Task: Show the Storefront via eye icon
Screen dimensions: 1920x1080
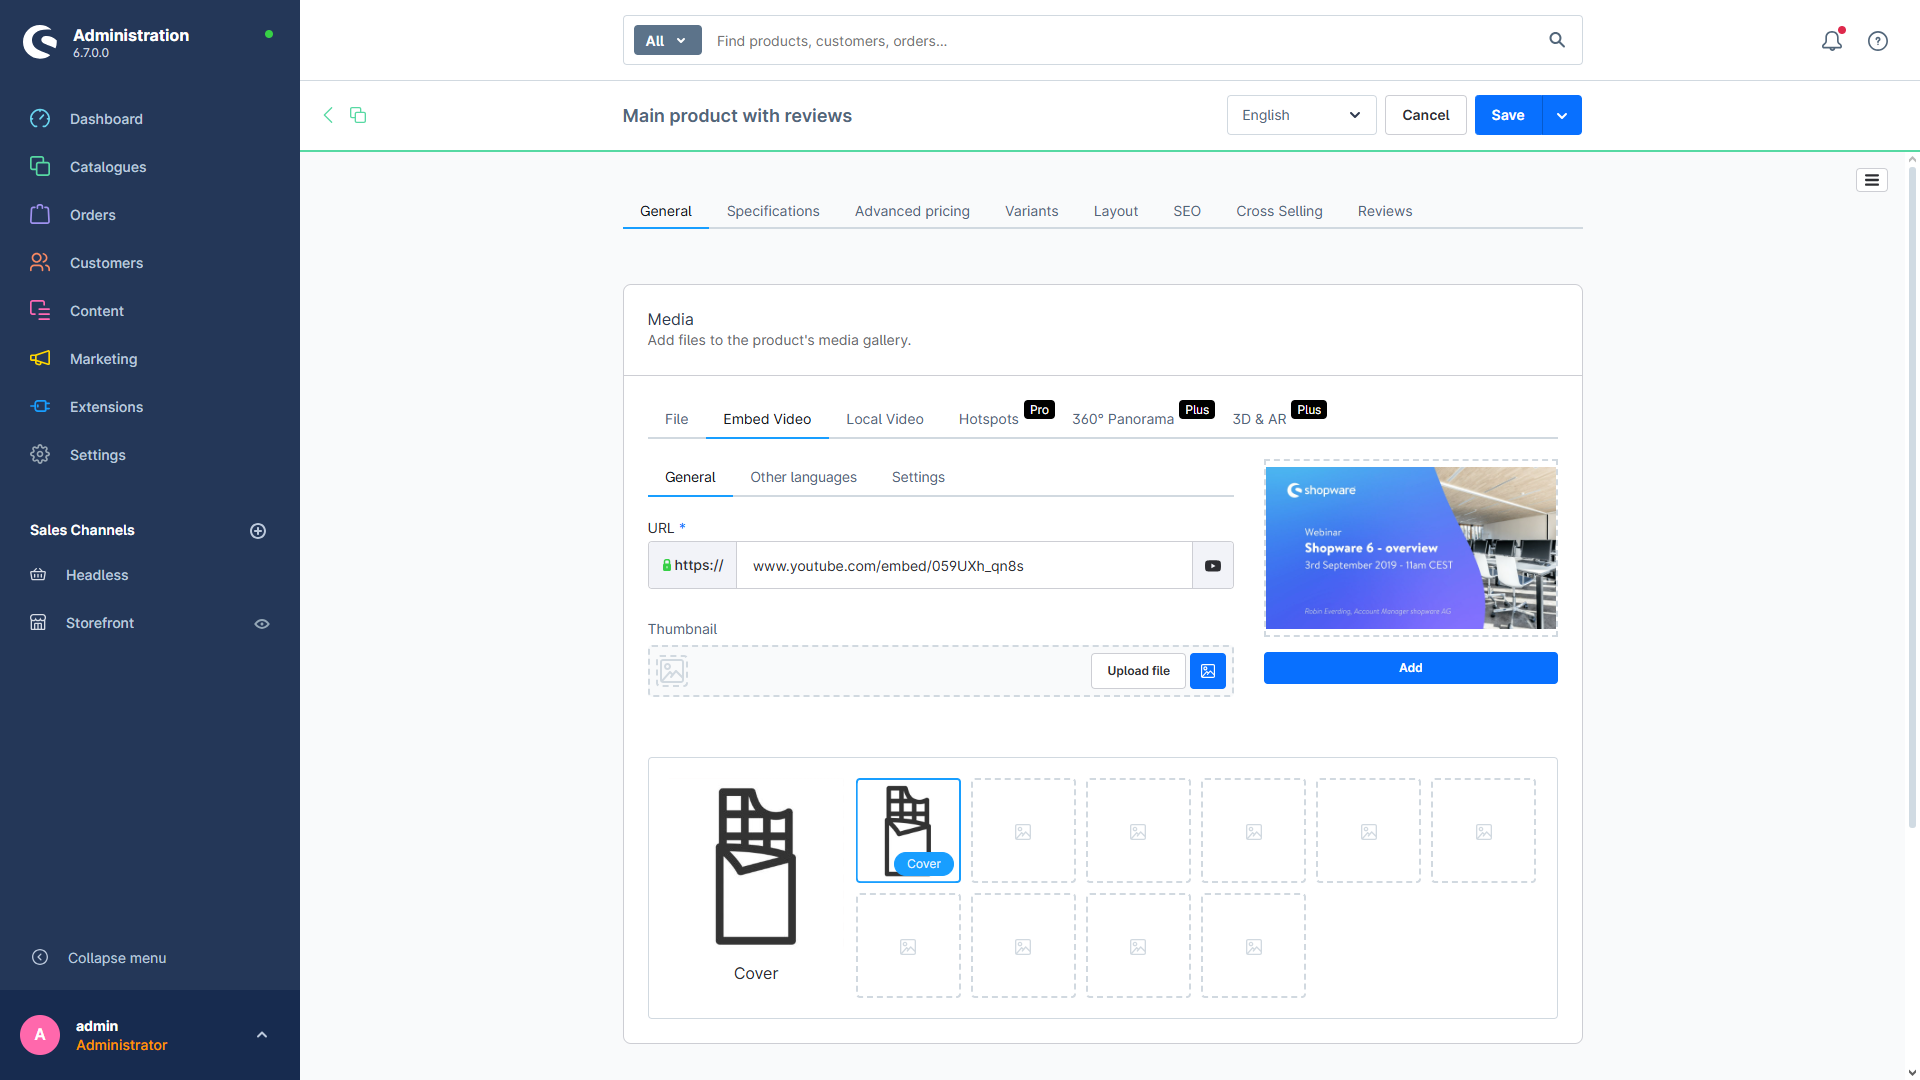Action: click(262, 624)
